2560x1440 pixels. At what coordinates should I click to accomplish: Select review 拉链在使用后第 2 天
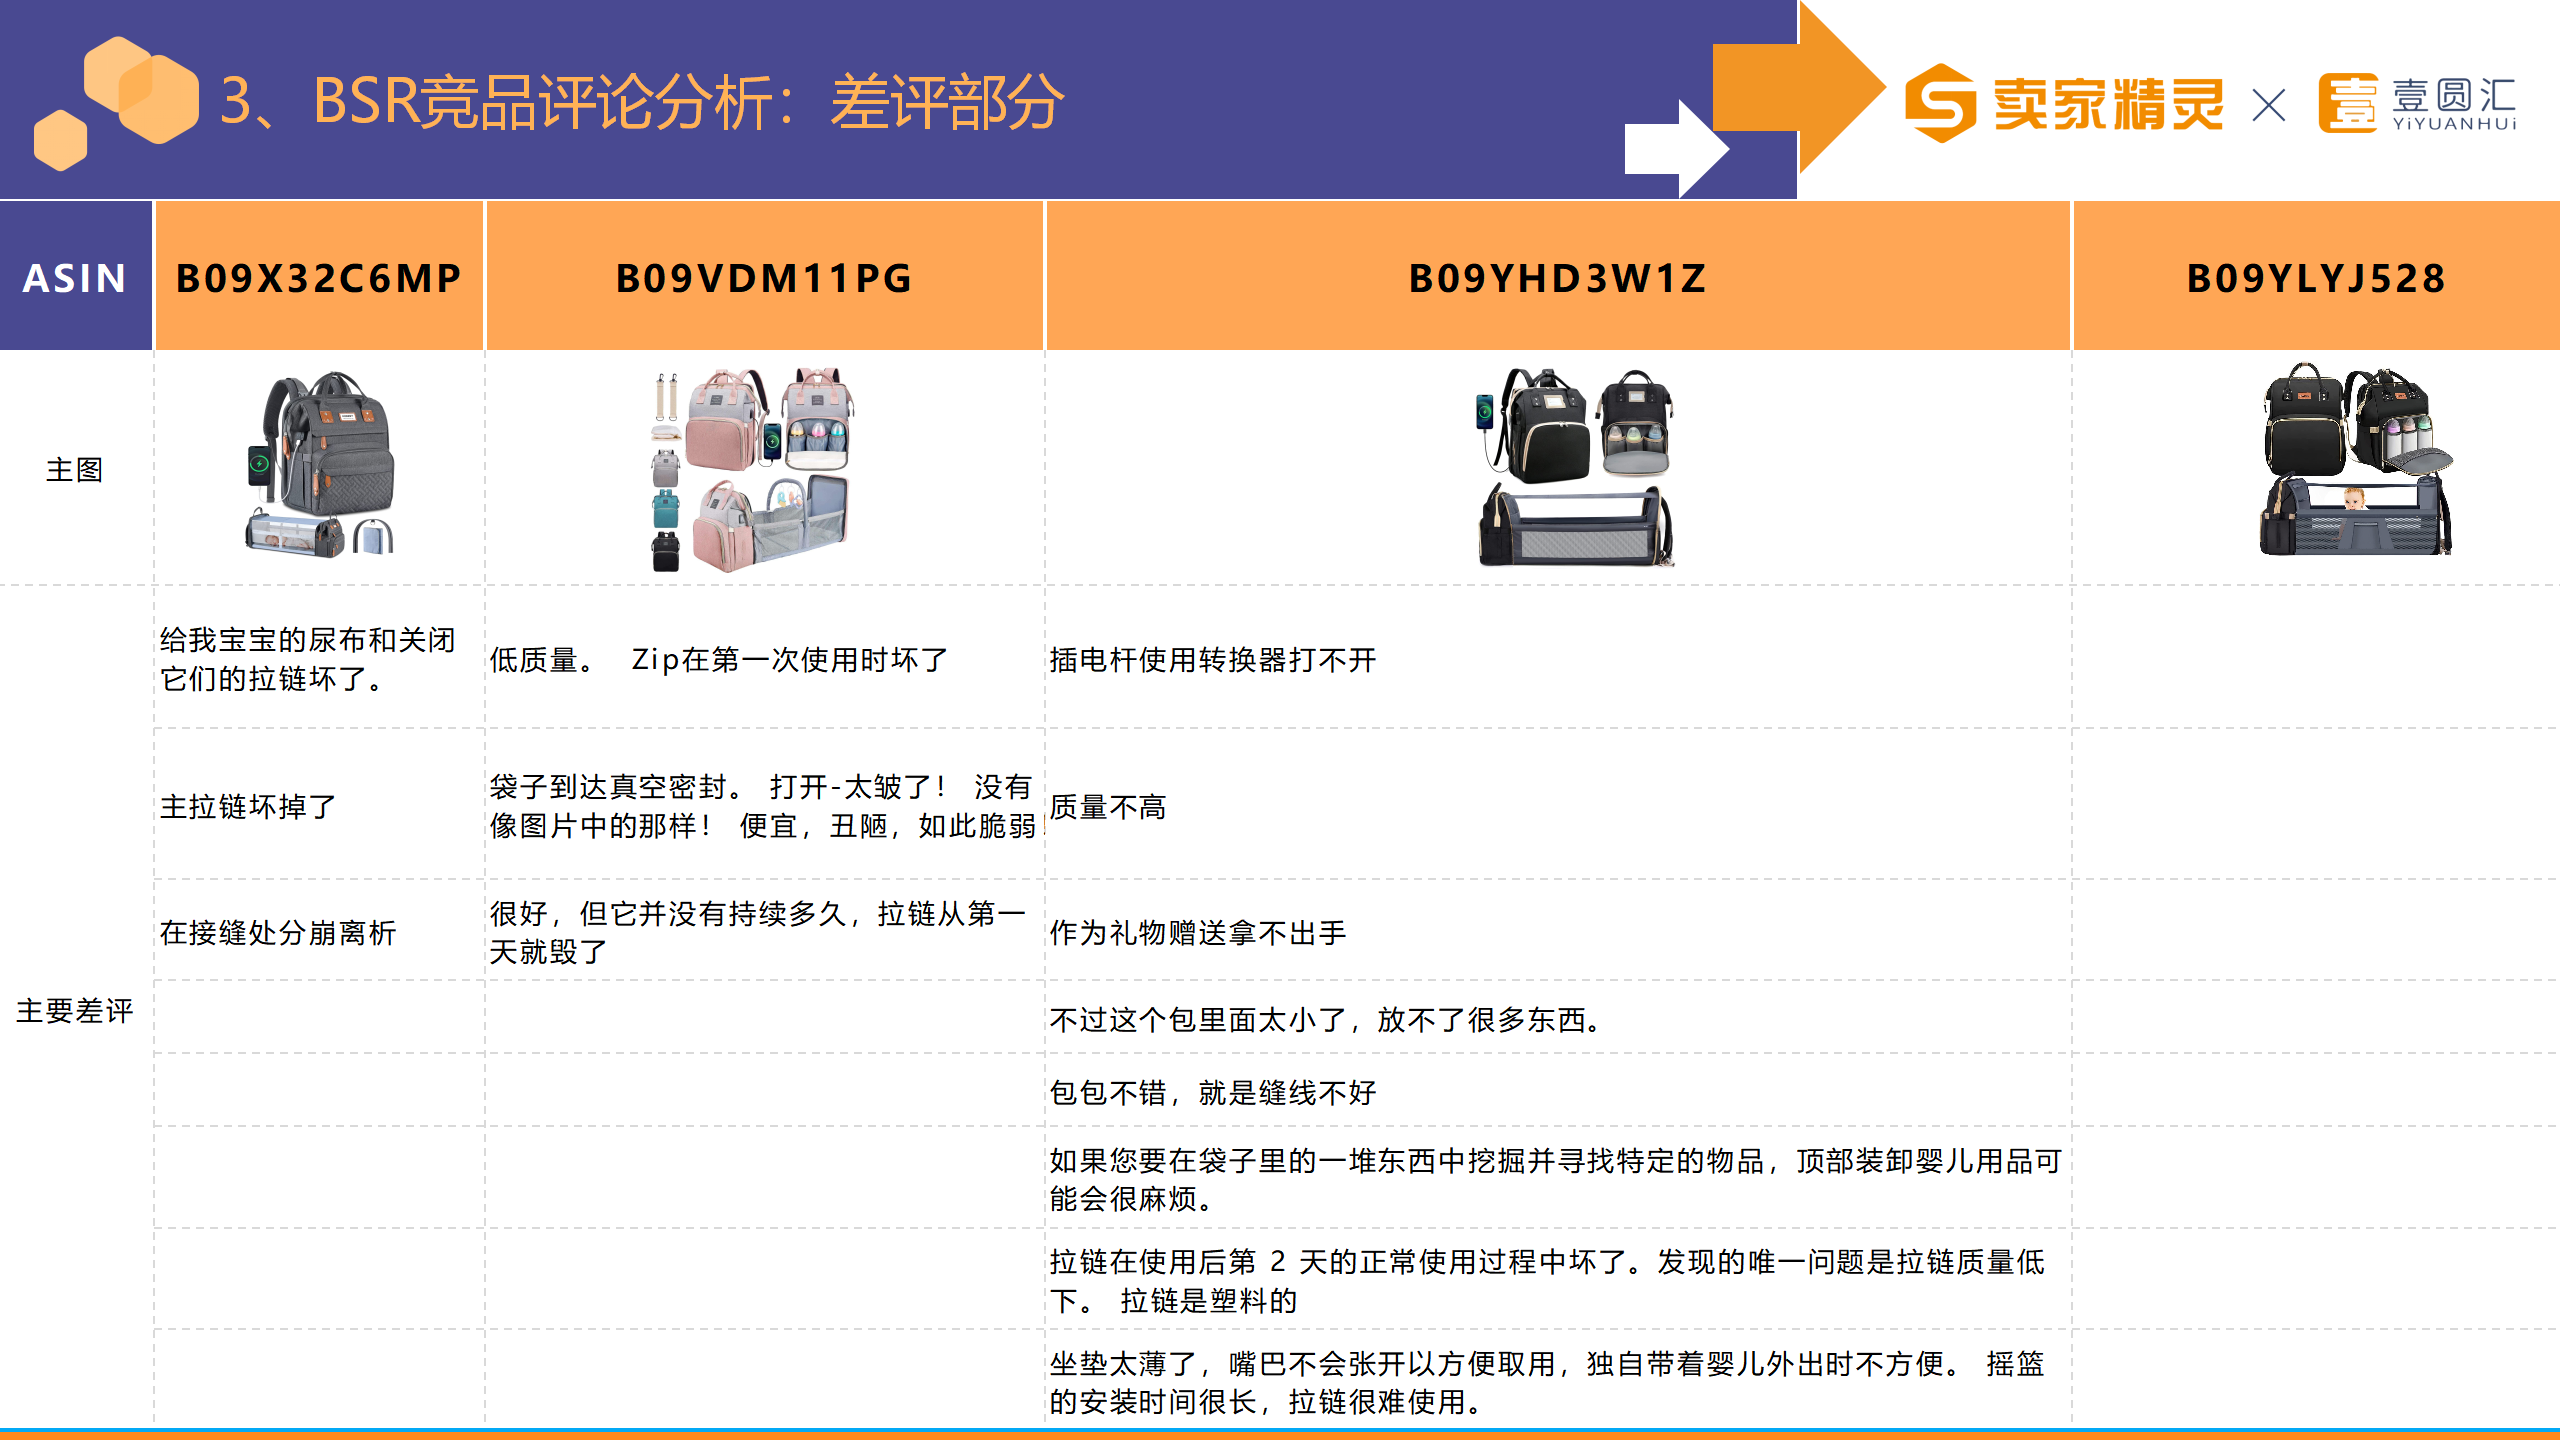[x=1547, y=1280]
